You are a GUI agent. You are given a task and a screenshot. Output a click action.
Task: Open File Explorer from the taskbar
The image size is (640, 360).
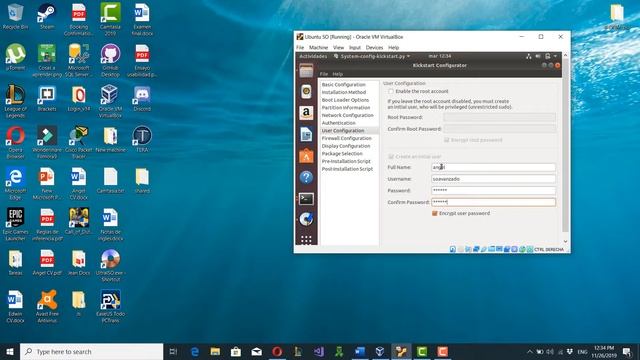click(216, 351)
